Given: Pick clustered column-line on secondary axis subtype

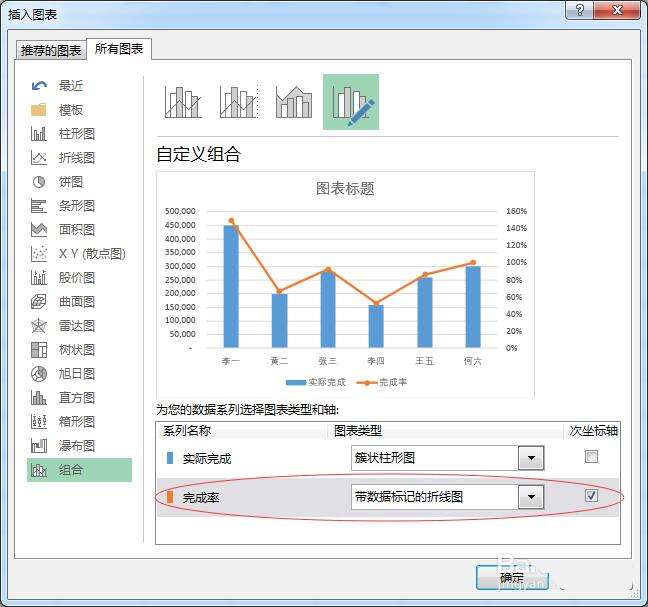Looking at the screenshot, I should [x=239, y=102].
